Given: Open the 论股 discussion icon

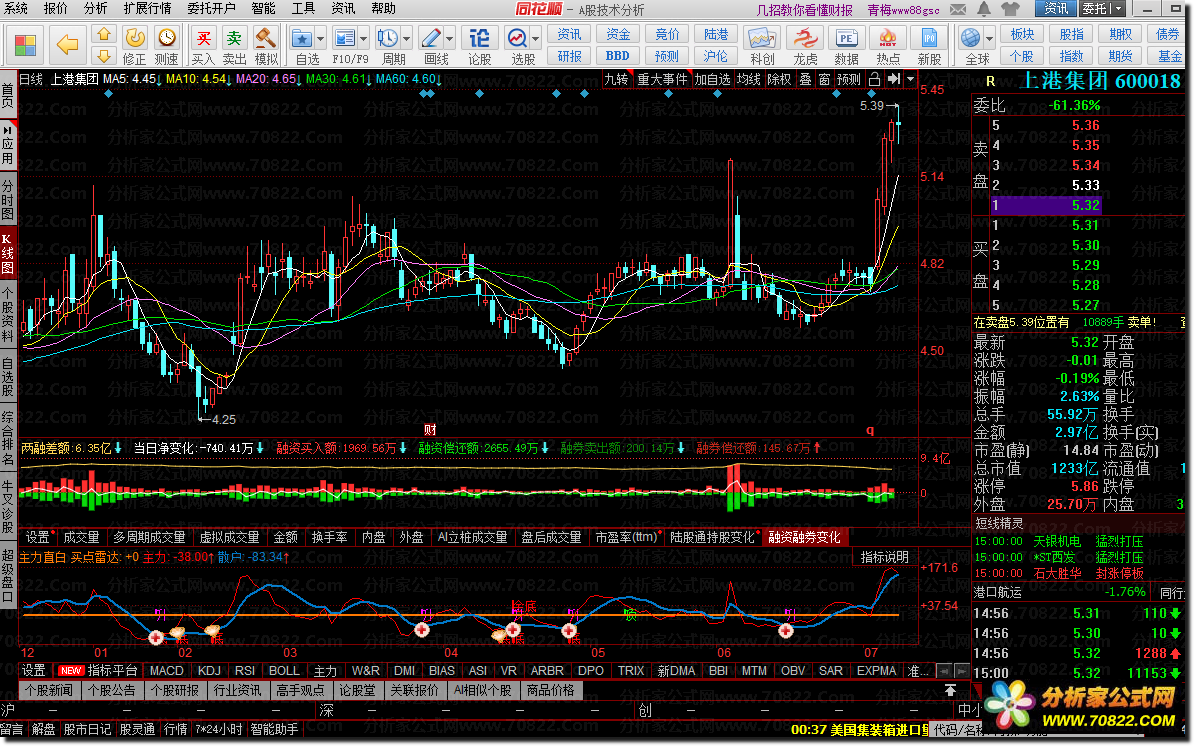Looking at the screenshot, I should tap(479, 39).
